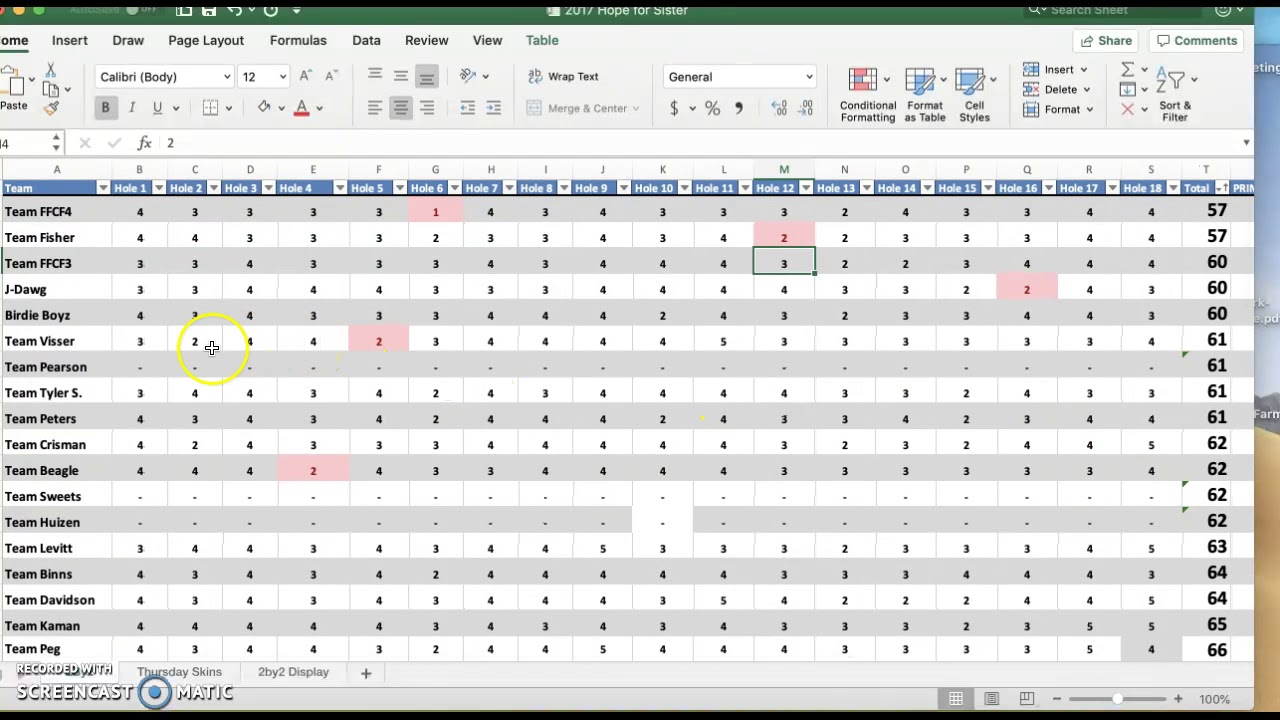
Task: Click the formula bar showing 2
Action: (x=700, y=143)
